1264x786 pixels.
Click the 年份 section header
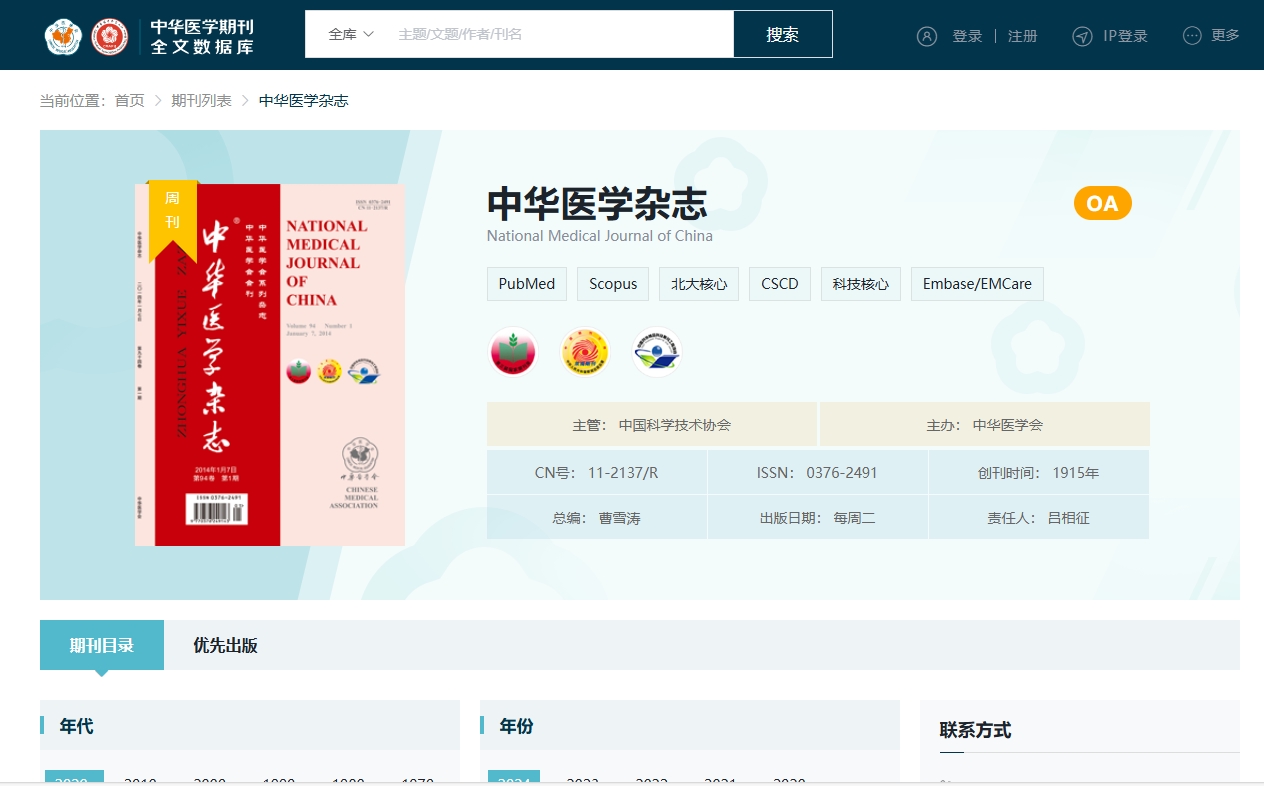click(690, 725)
